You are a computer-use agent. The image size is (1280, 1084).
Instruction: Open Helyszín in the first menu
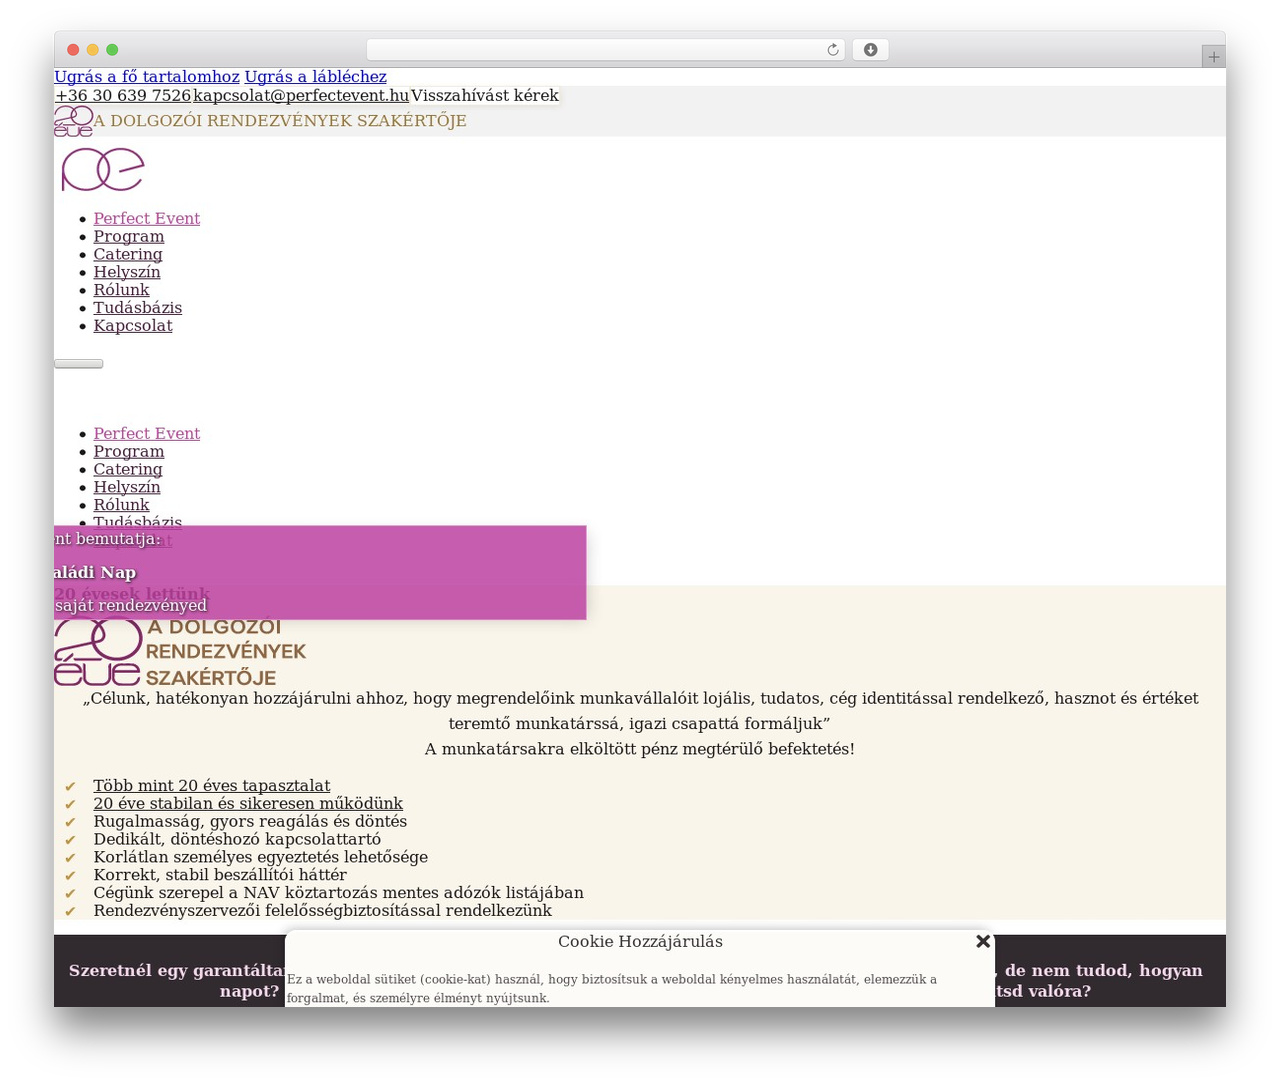pos(127,272)
